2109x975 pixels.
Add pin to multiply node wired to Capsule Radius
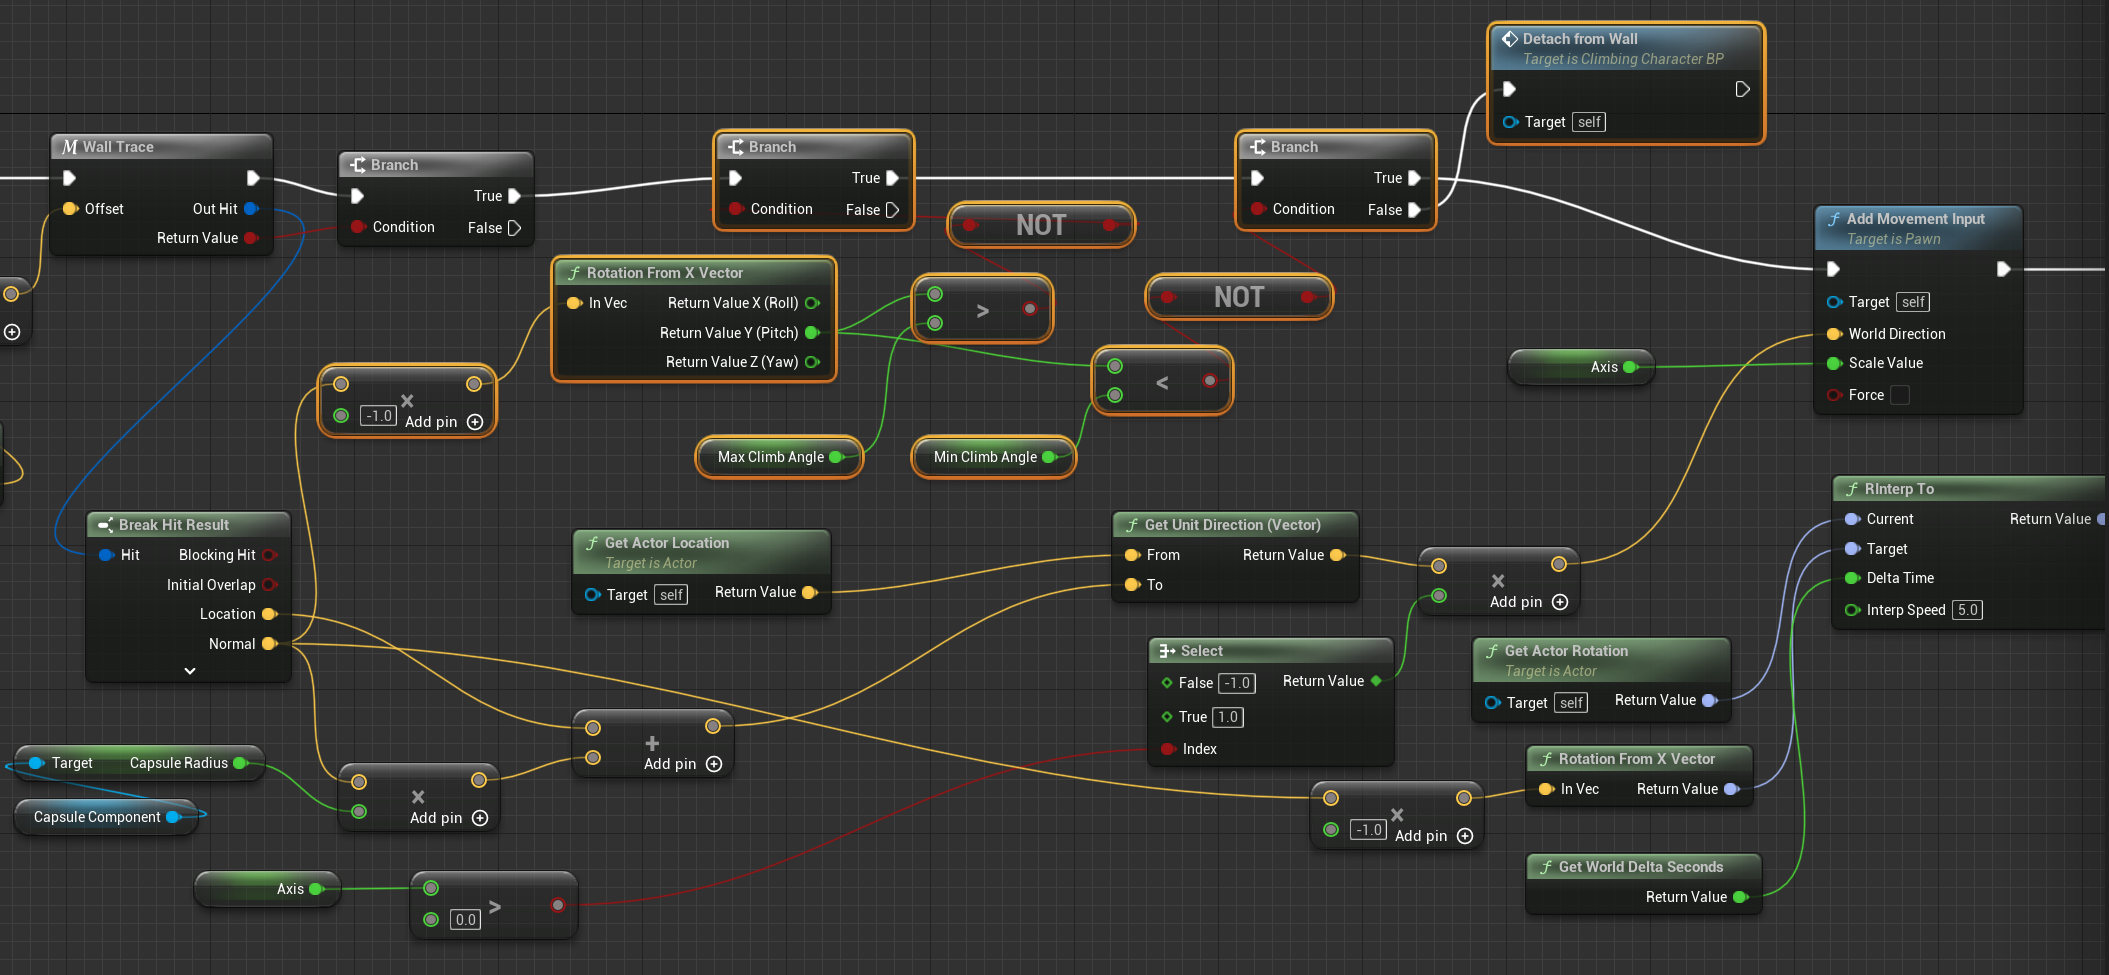pos(480,818)
